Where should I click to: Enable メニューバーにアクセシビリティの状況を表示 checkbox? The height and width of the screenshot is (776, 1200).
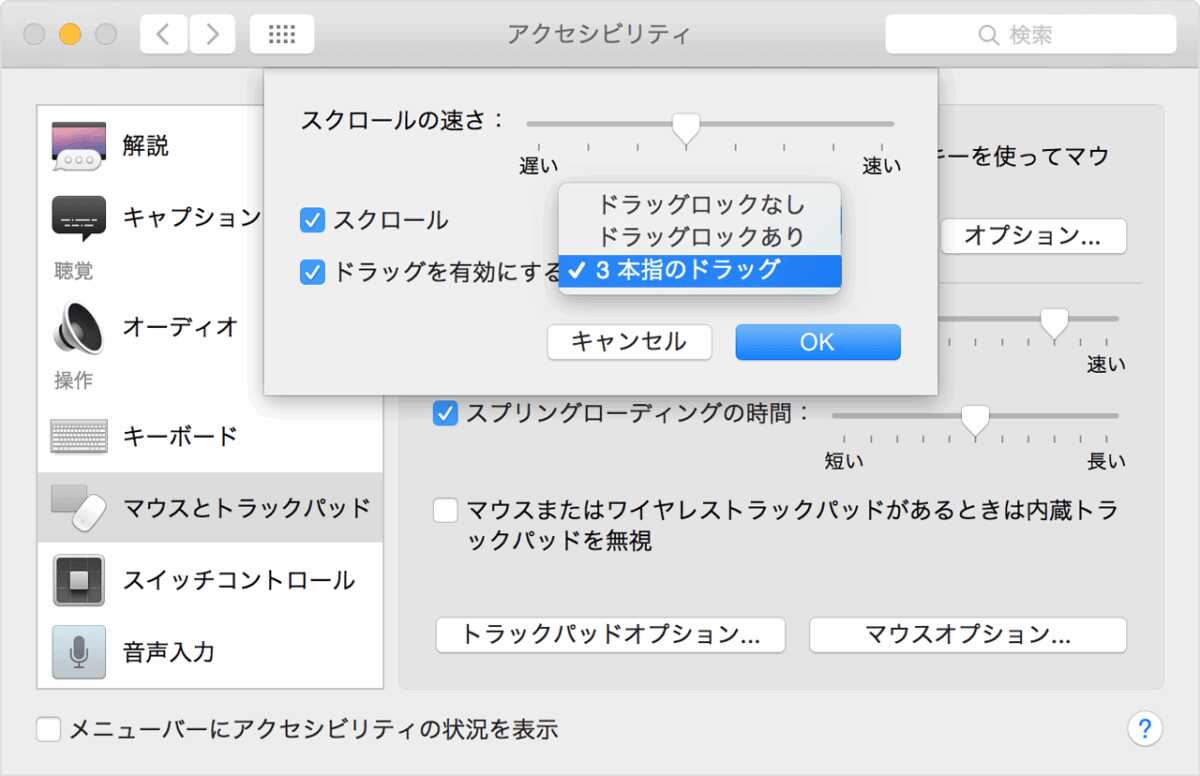coord(49,729)
